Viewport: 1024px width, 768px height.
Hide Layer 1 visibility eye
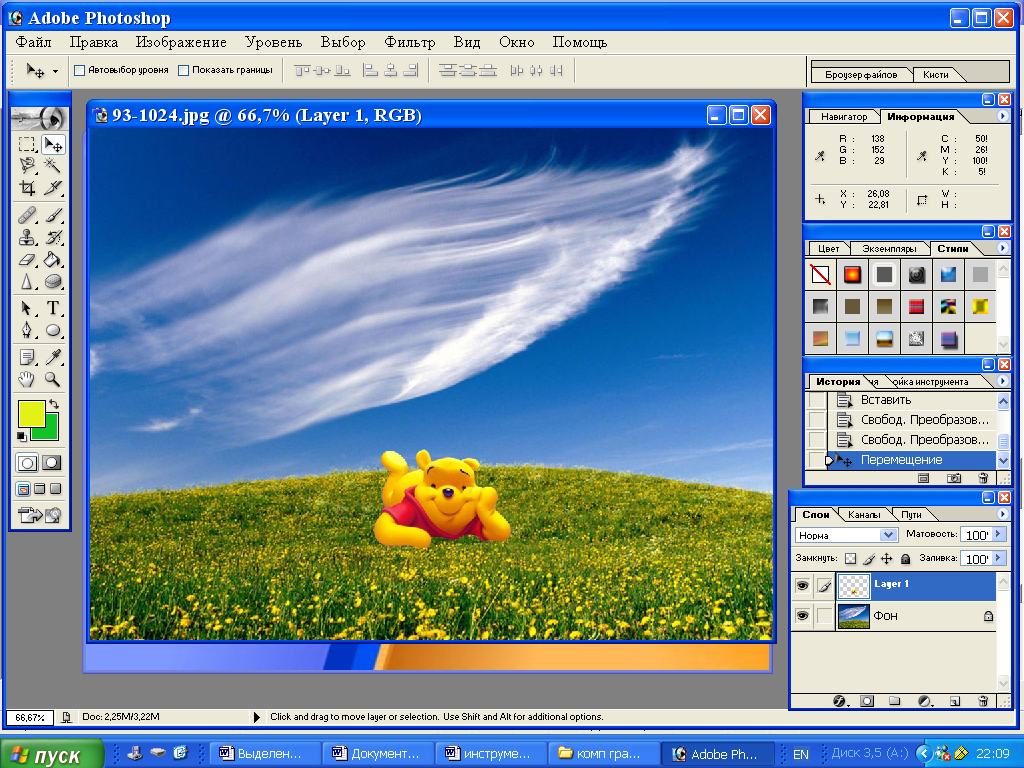pos(803,586)
